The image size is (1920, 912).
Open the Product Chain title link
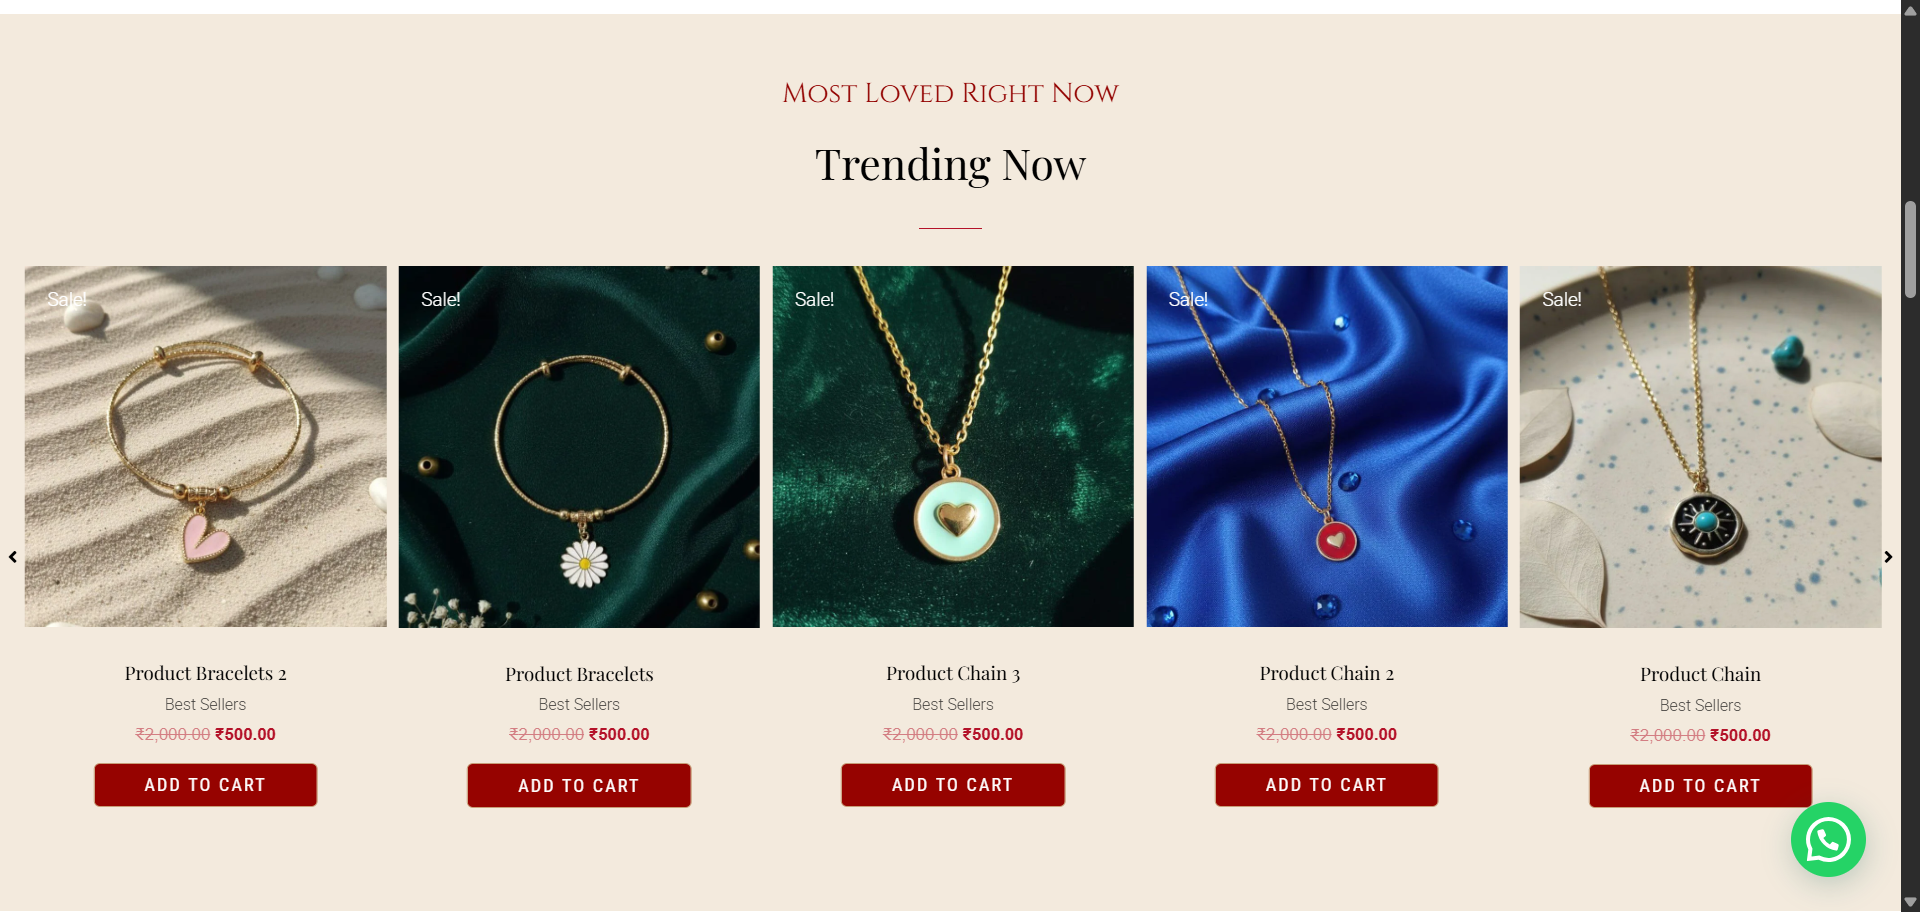[x=1700, y=675]
